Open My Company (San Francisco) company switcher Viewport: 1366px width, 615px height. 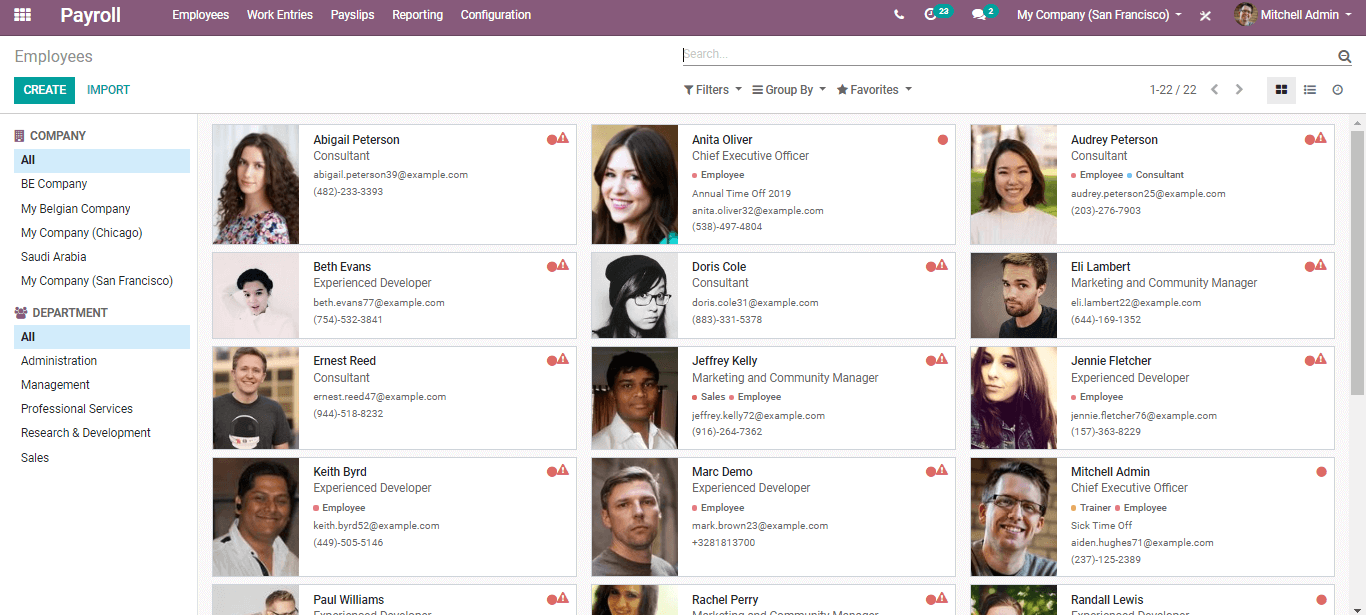point(1099,15)
